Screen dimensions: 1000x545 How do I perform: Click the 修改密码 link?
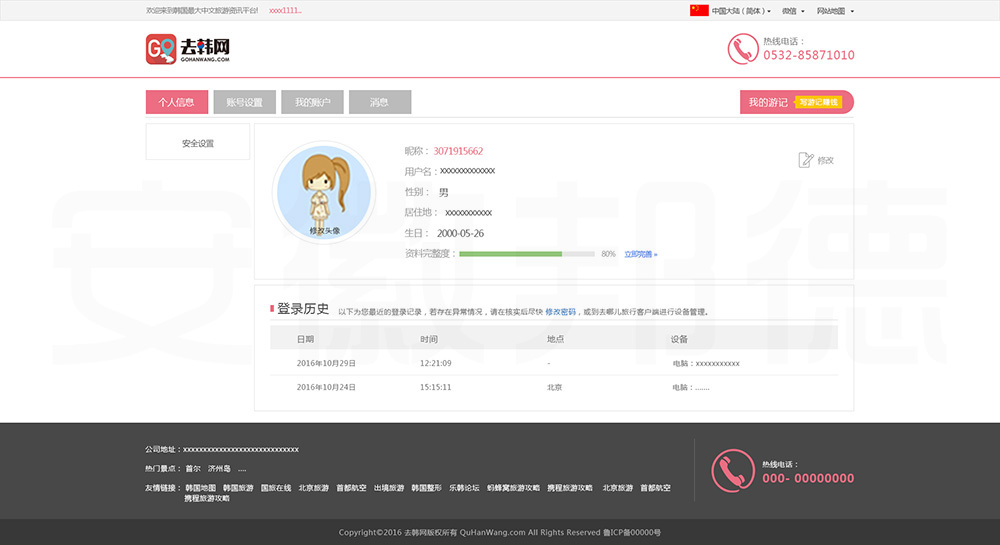tap(560, 312)
